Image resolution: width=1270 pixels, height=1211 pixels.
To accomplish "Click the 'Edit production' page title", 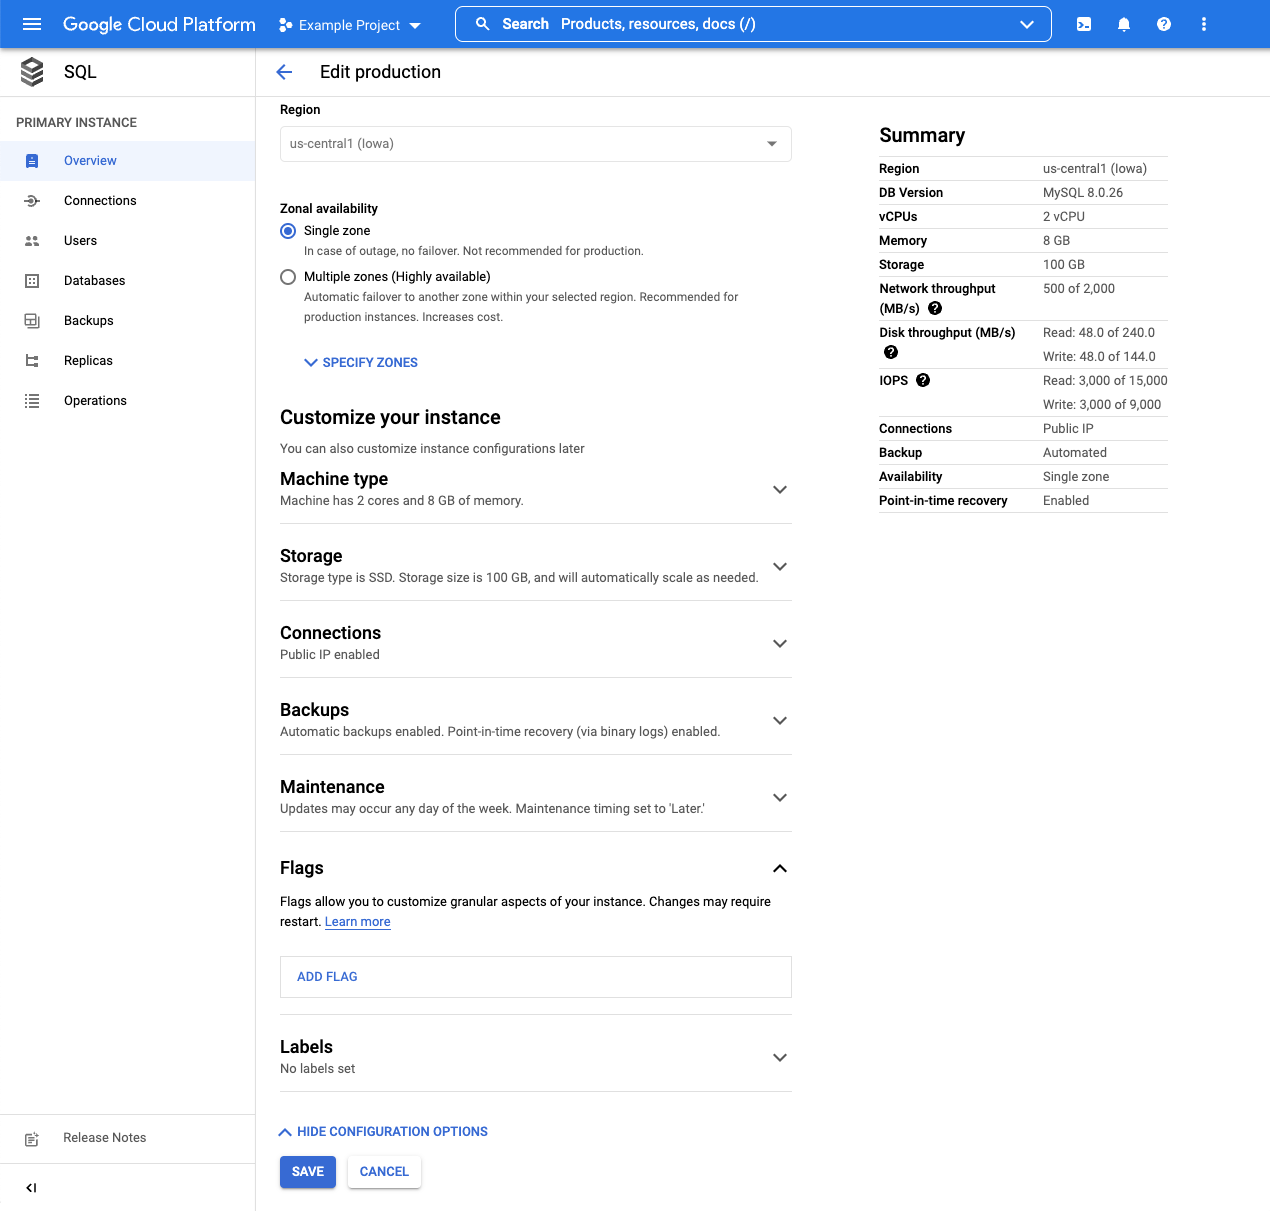I will [380, 72].
